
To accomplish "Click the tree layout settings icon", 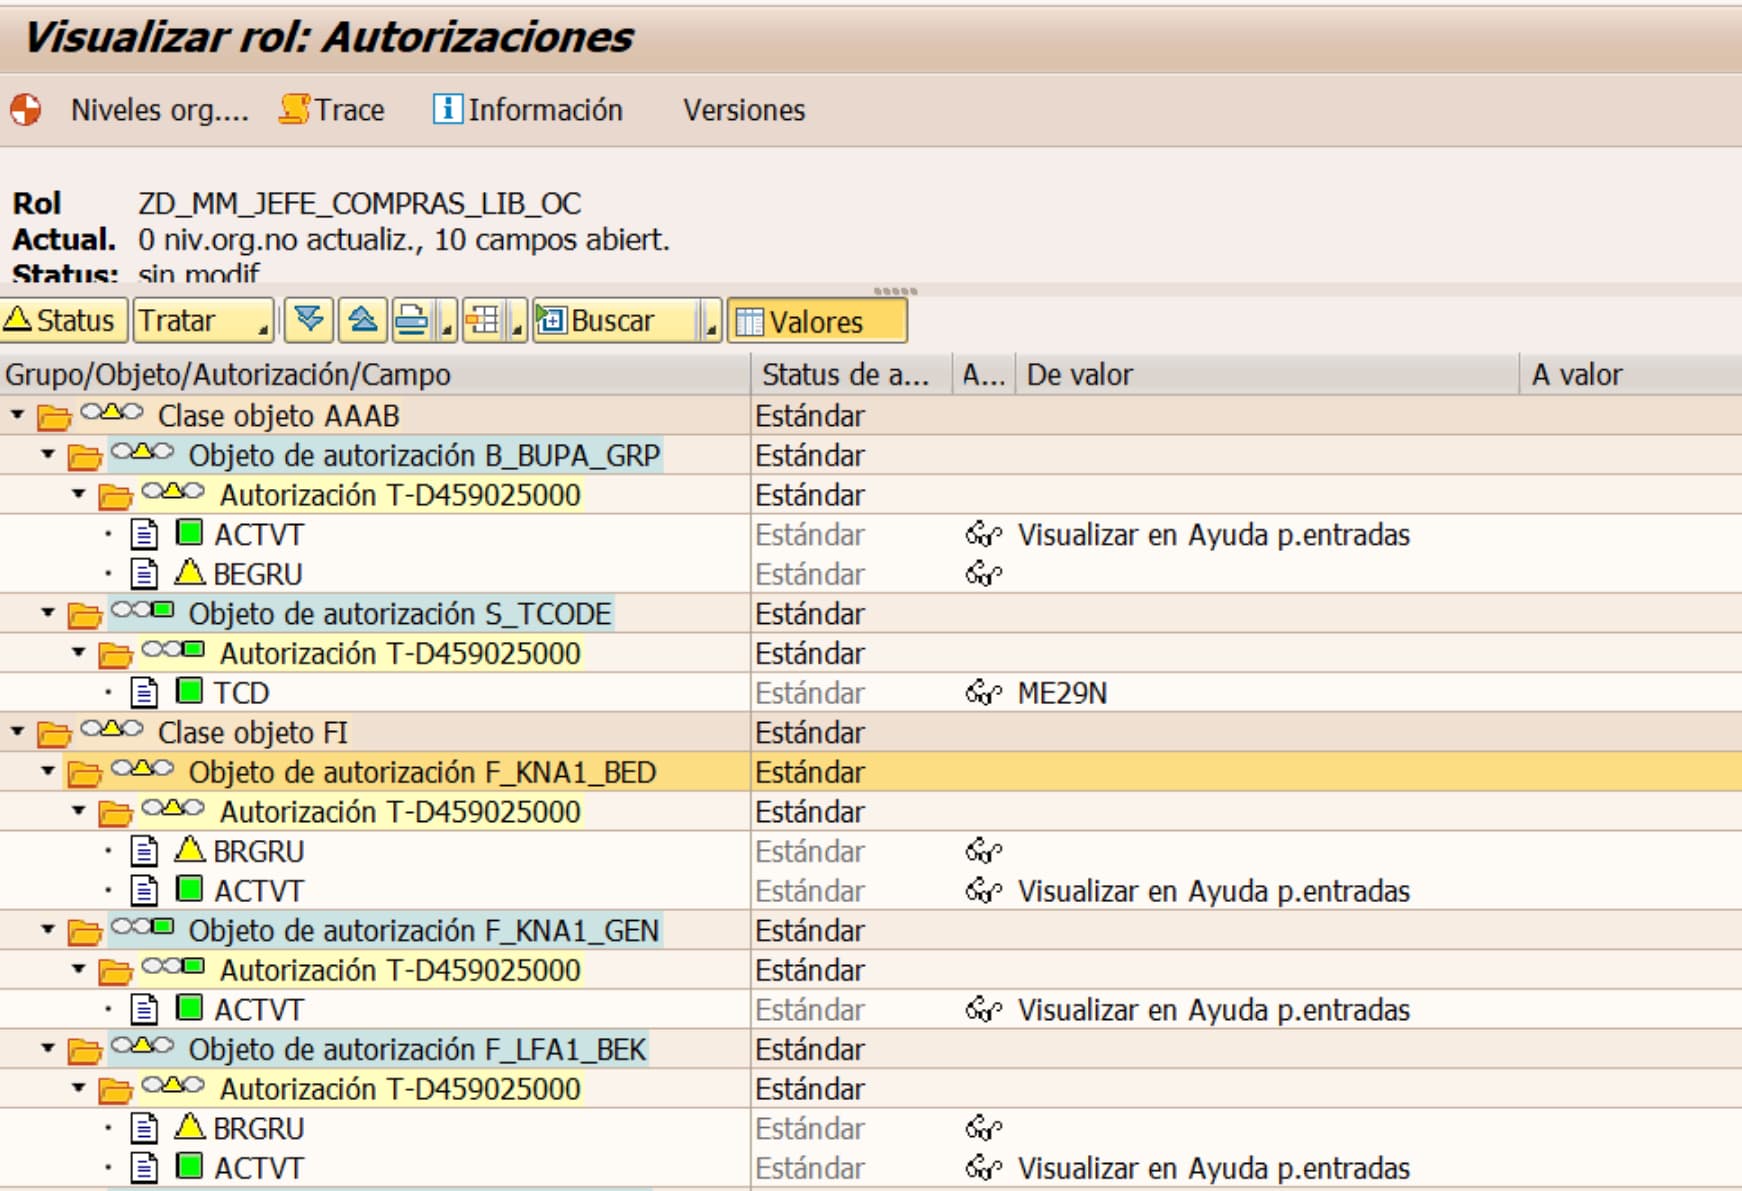I will click(x=484, y=321).
